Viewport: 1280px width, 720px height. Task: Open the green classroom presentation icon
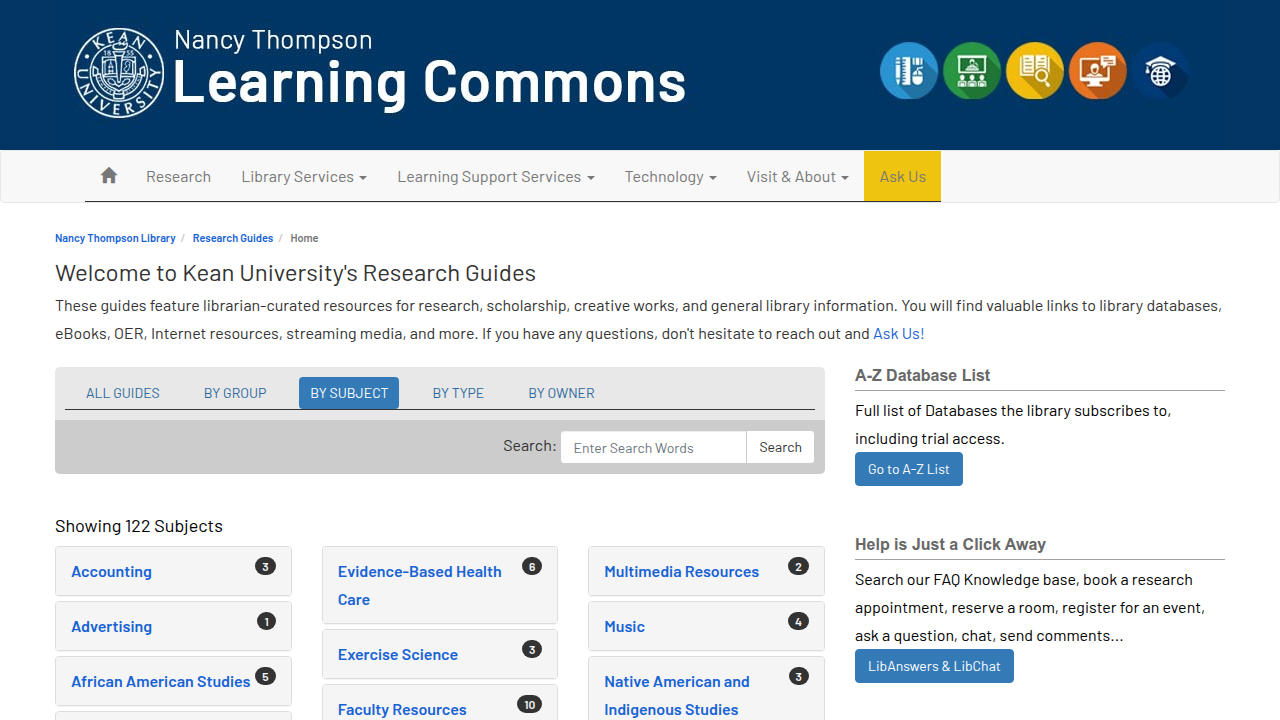pyautogui.click(x=972, y=71)
